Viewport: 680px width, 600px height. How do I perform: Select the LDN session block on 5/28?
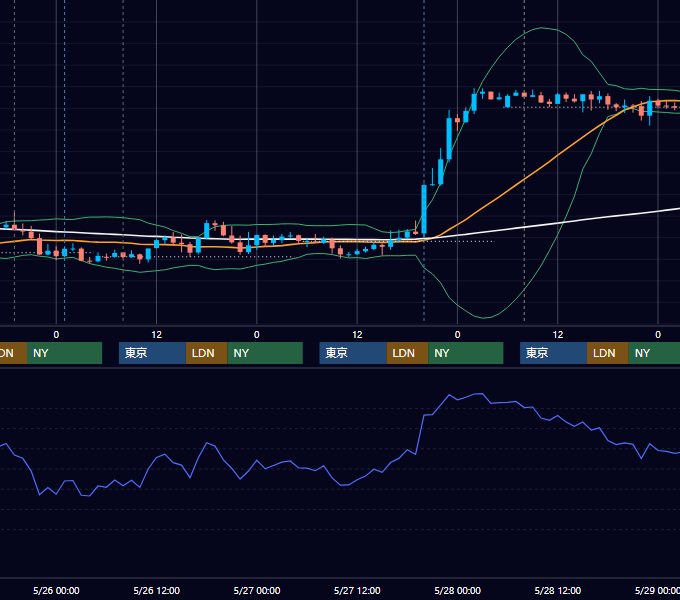click(608, 353)
